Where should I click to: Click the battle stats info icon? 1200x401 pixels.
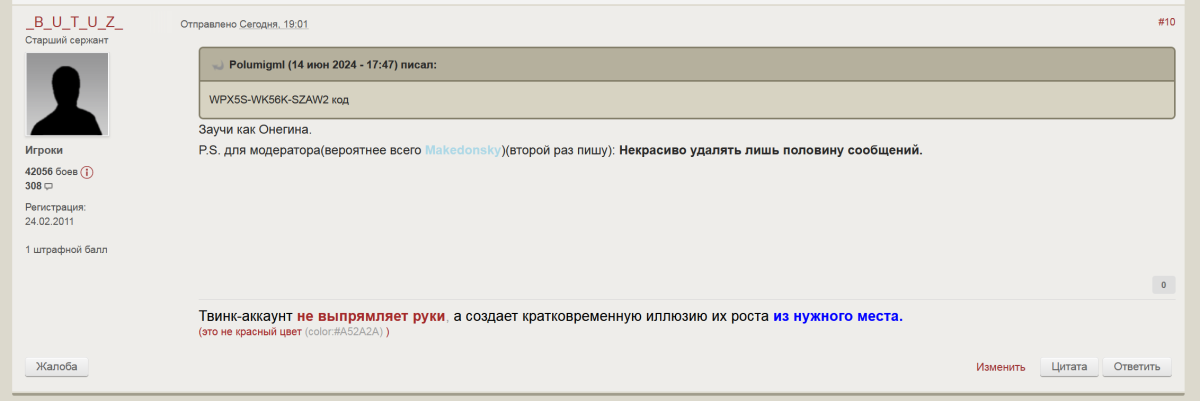(x=87, y=172)
